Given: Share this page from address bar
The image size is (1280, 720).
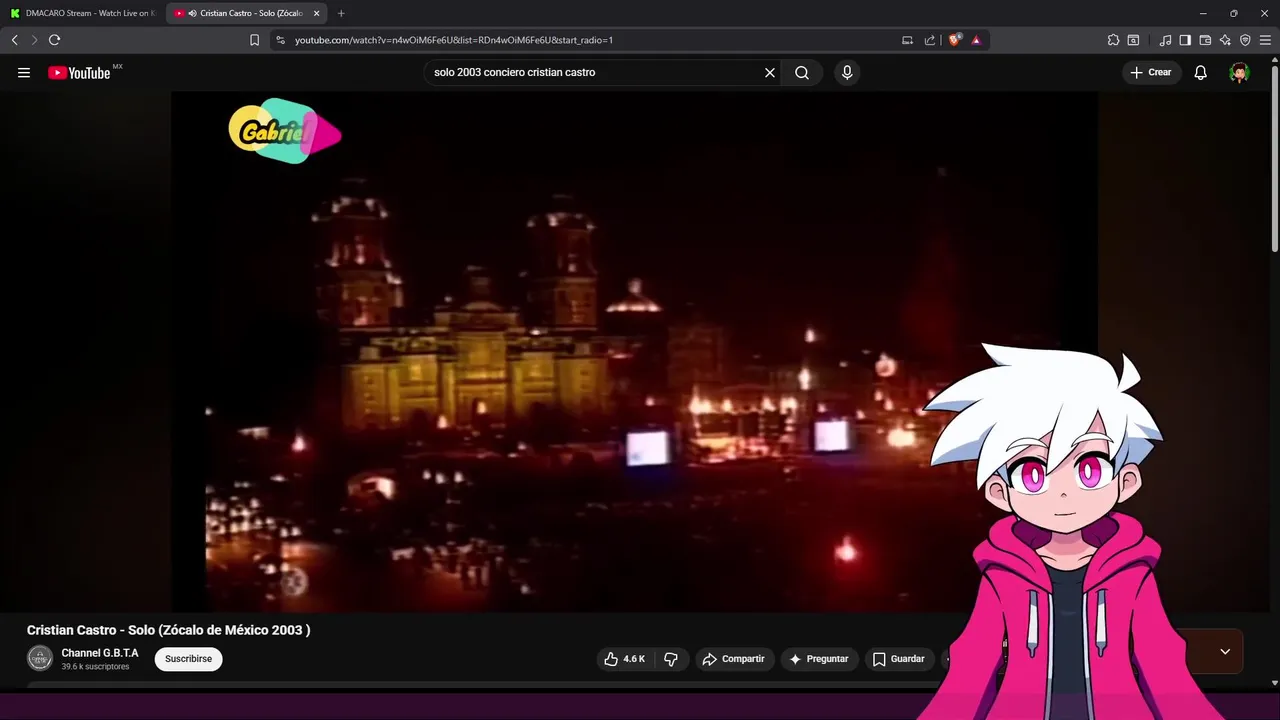Looking at the screenshot, I should [x=930, y=40].
